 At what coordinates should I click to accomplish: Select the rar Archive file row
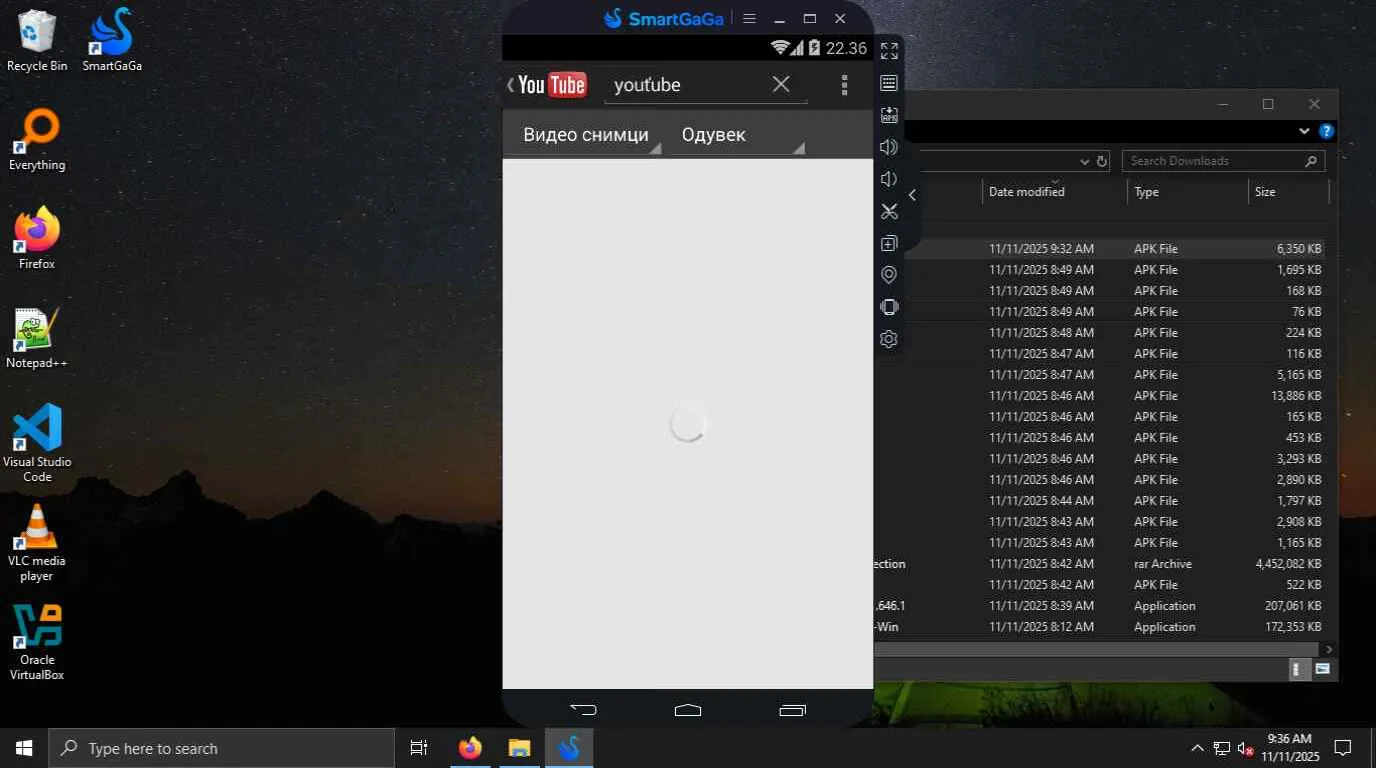(x=1100, y=564)
